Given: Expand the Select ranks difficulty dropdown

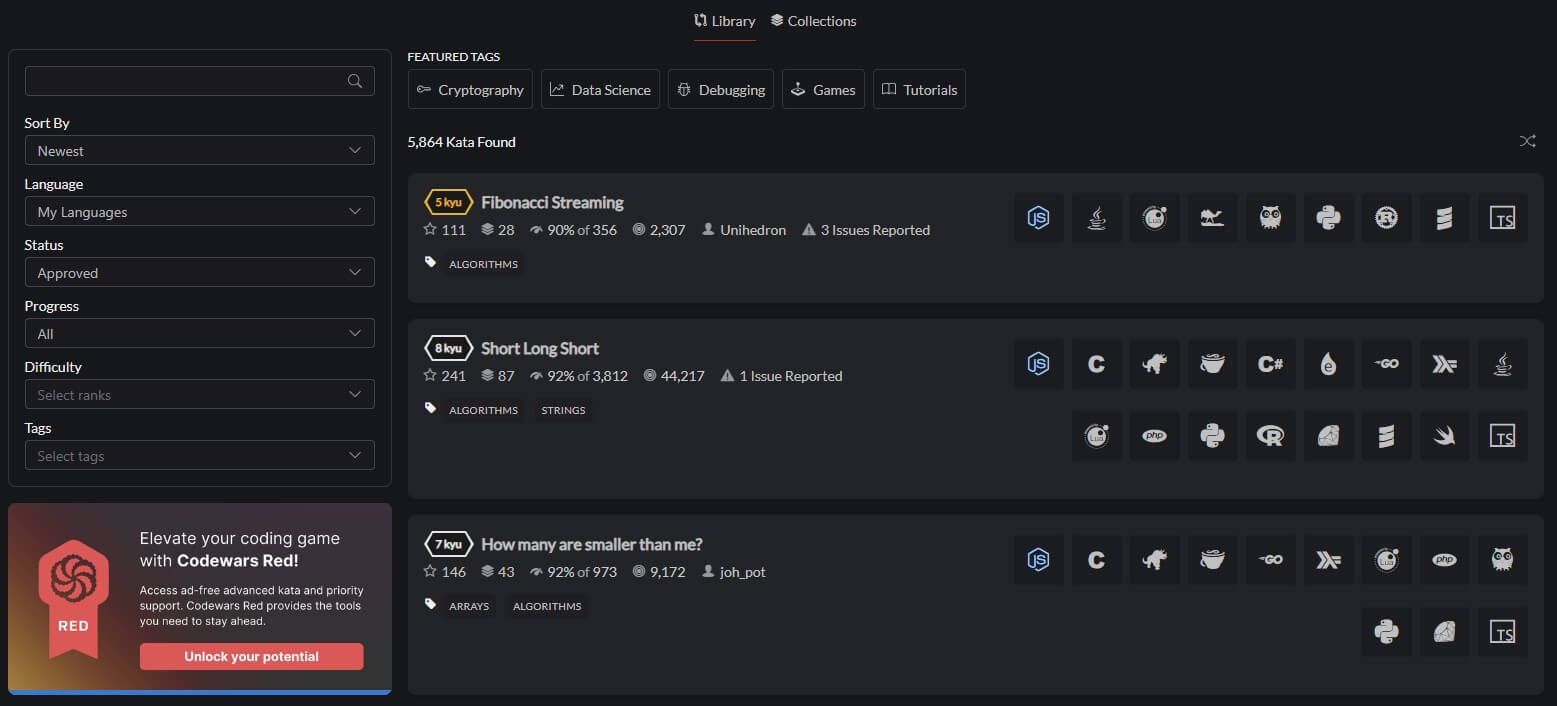Looking at the screenshot, I should [199, 394].
